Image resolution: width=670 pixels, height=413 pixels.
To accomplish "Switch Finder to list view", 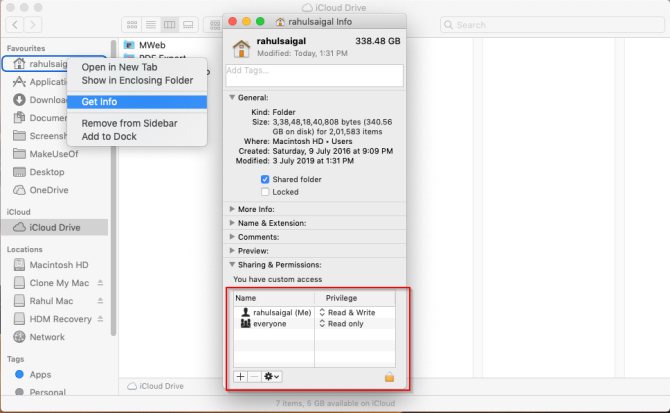I will coord(149,23).
